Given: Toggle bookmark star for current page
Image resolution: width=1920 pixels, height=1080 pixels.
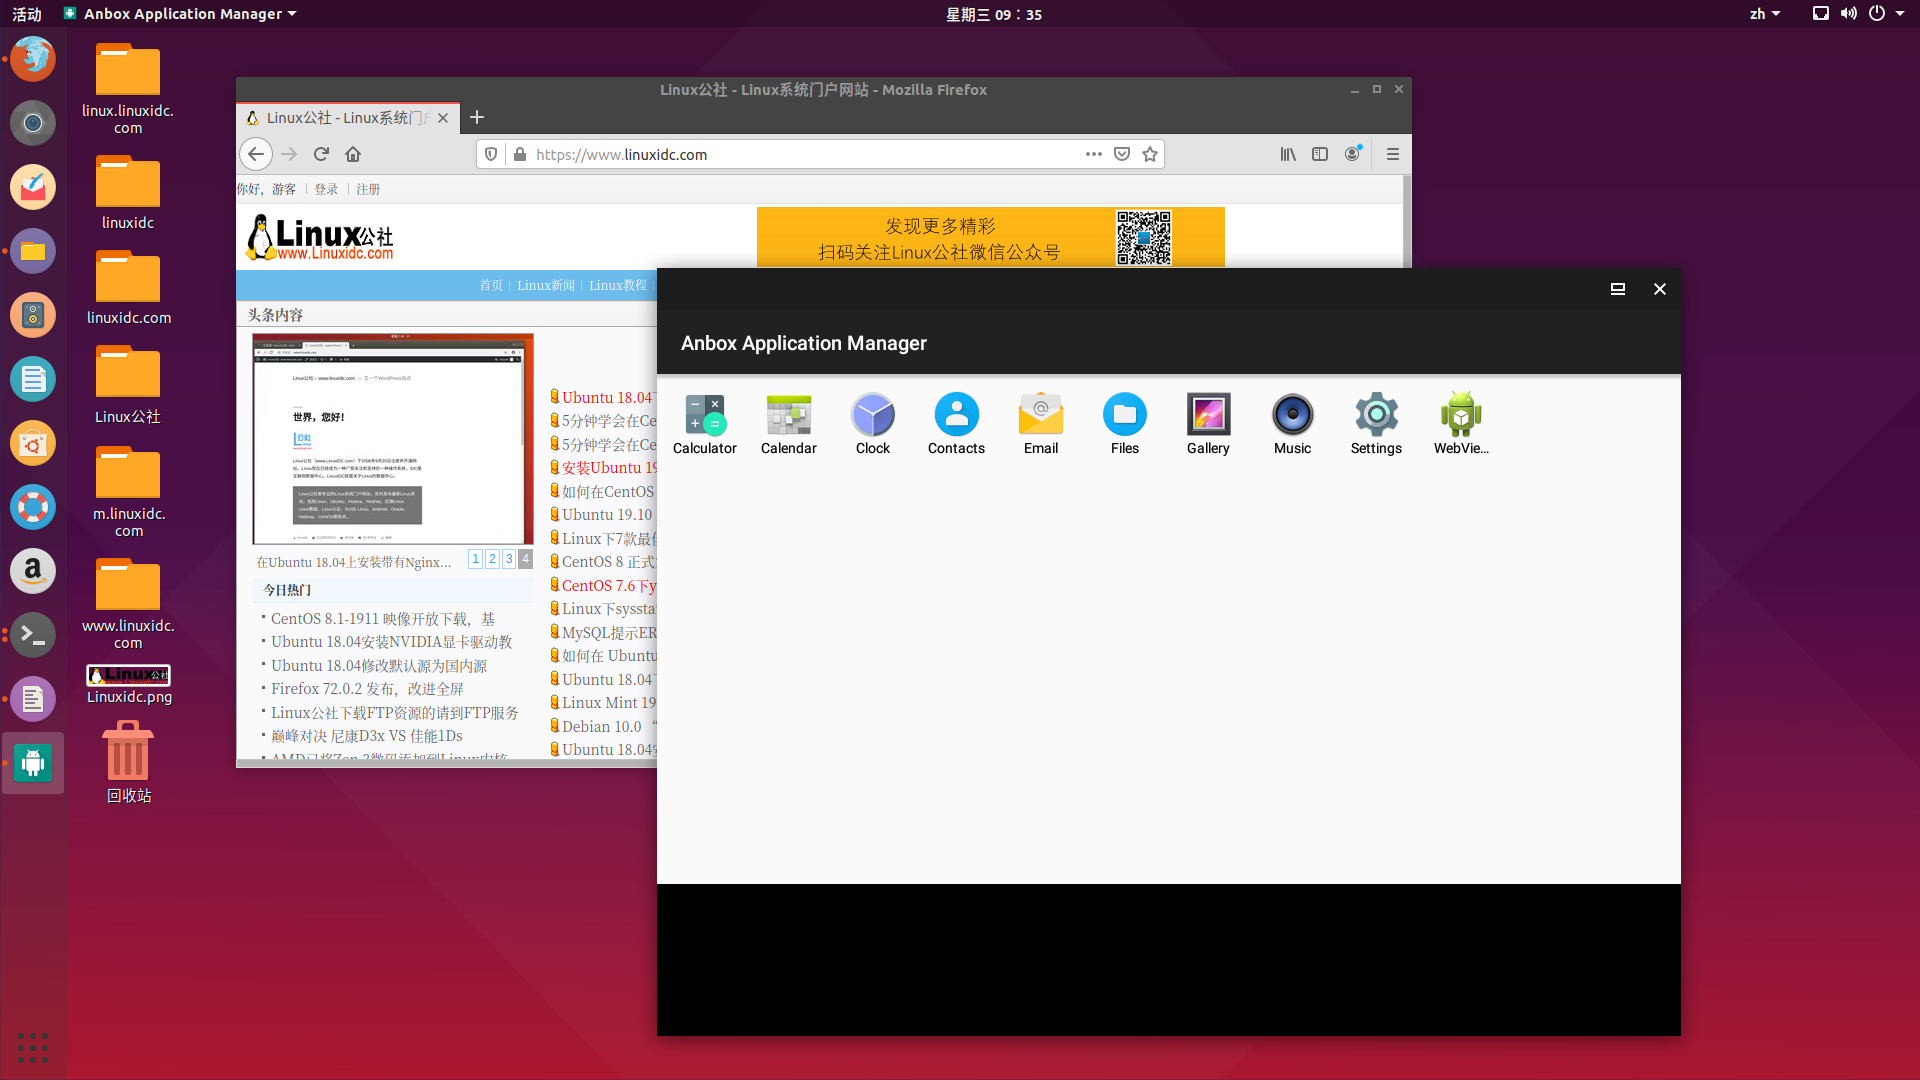Looking at the screenshot, I should (1150, 154).
